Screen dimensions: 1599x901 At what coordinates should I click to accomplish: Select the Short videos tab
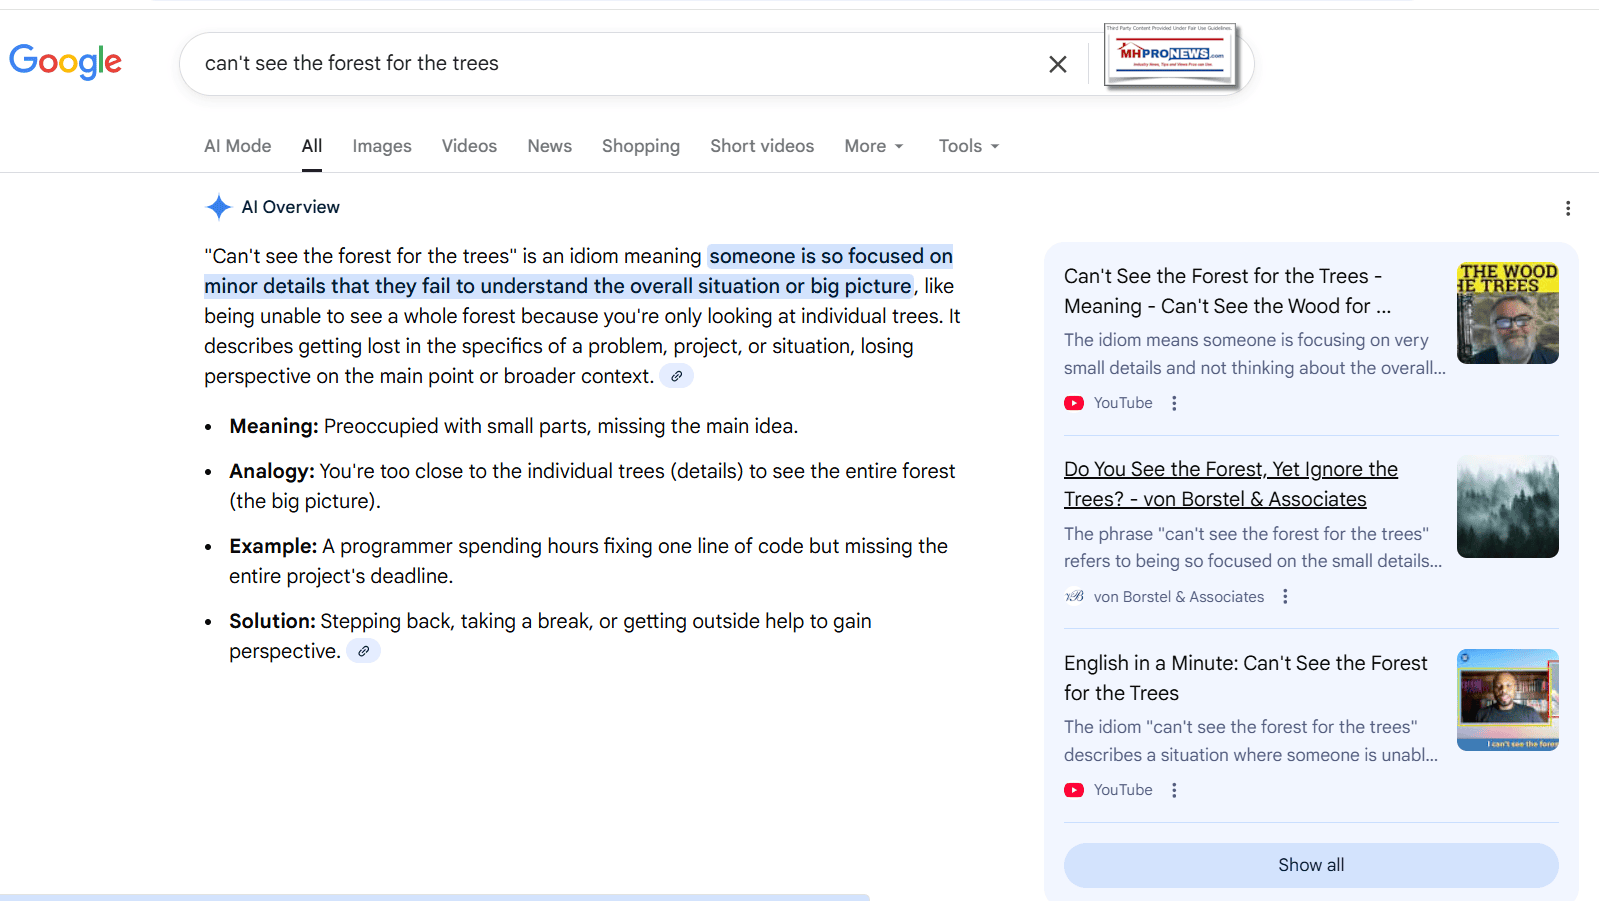pos(761,146)
